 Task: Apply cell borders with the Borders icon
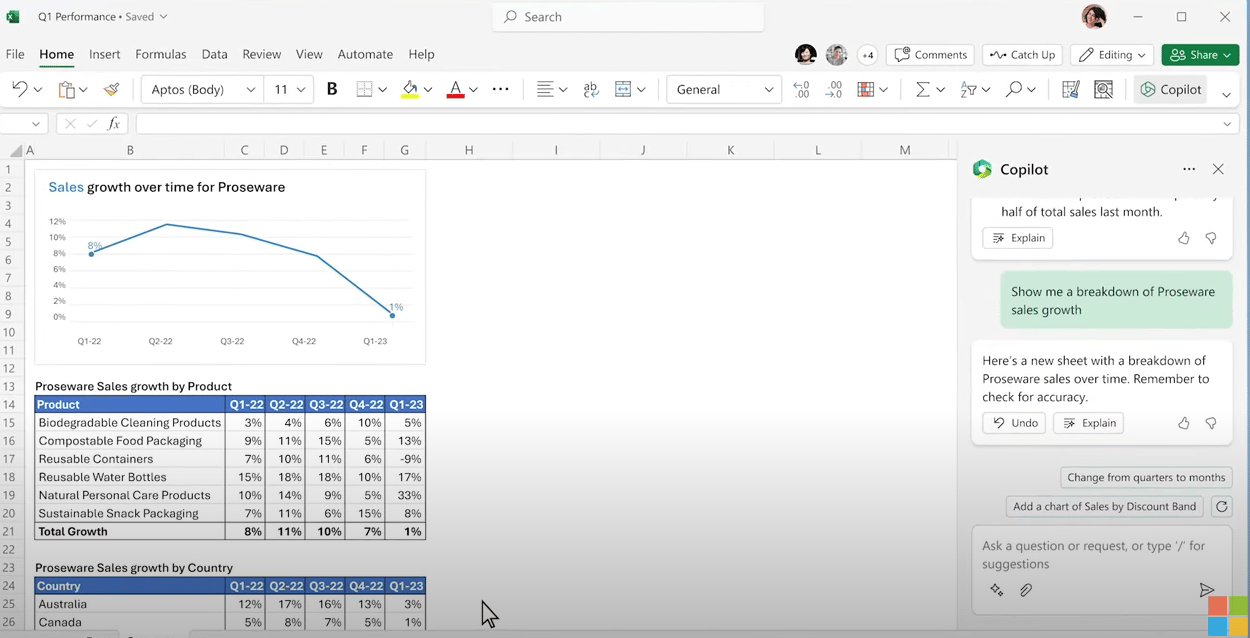coord(364,89)
